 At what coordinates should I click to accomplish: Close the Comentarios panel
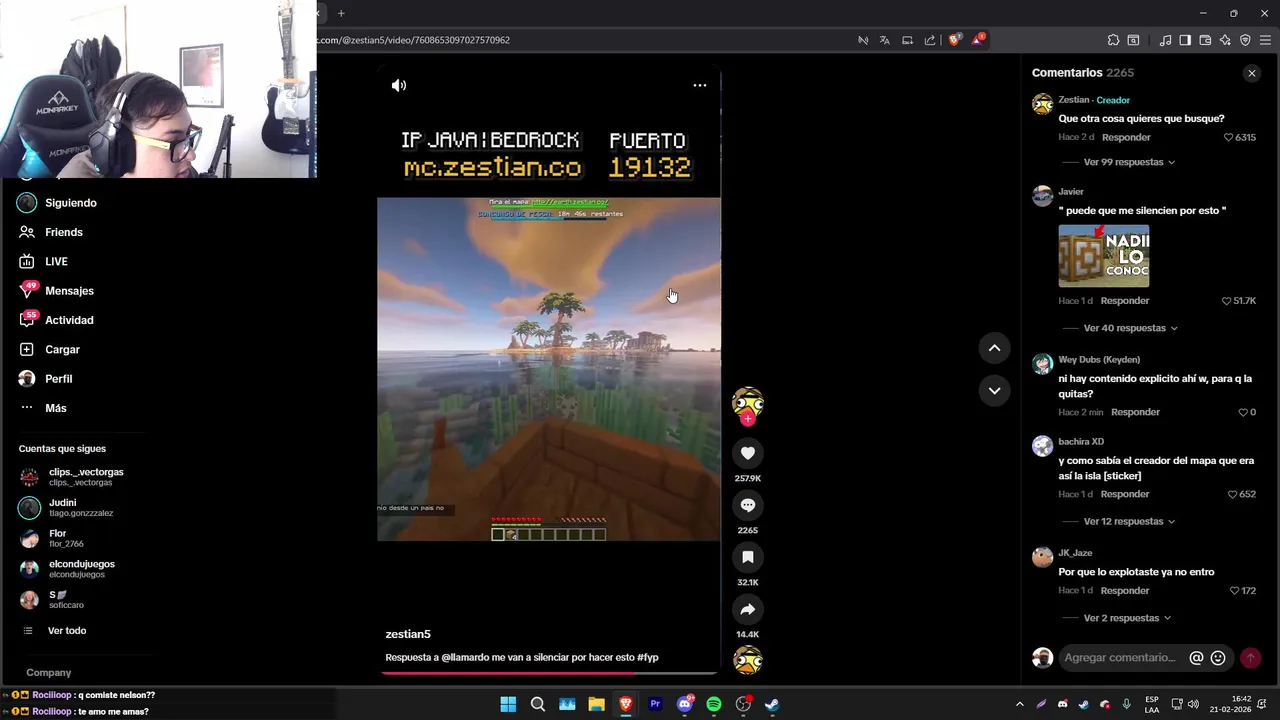(x=1252, y=73)
